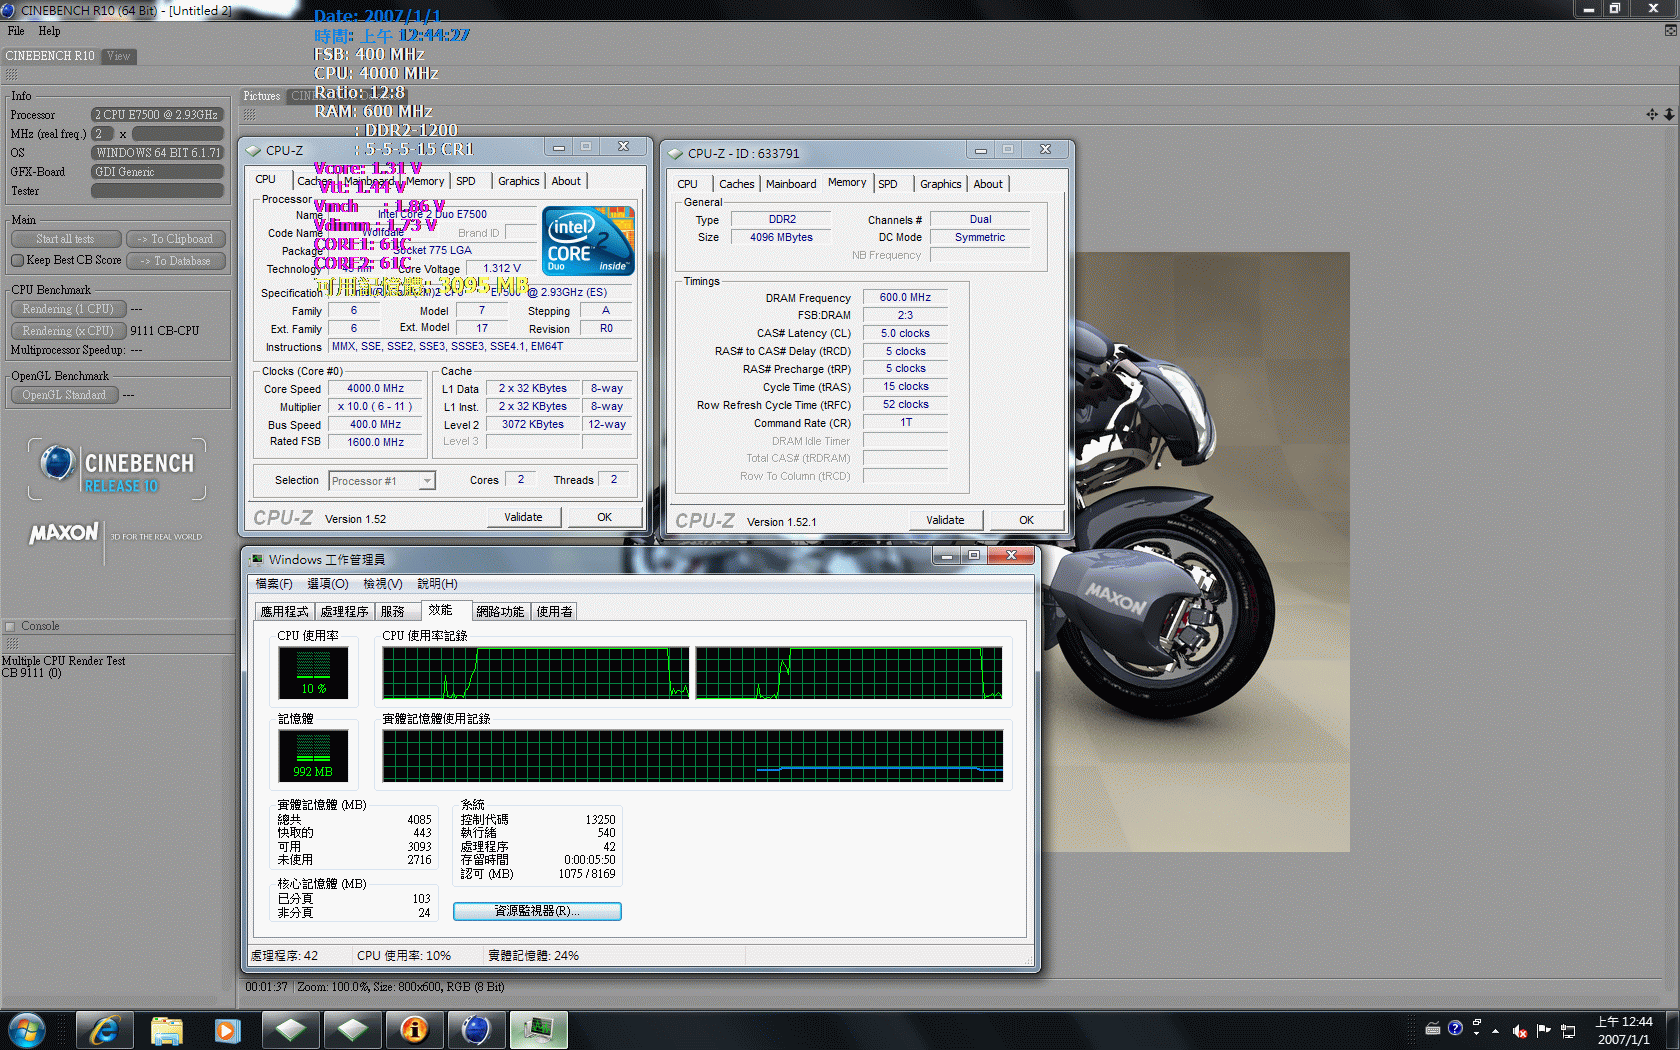
Task: Start Rendering (1 CPU) benchmark
Action: click(68, 309)
